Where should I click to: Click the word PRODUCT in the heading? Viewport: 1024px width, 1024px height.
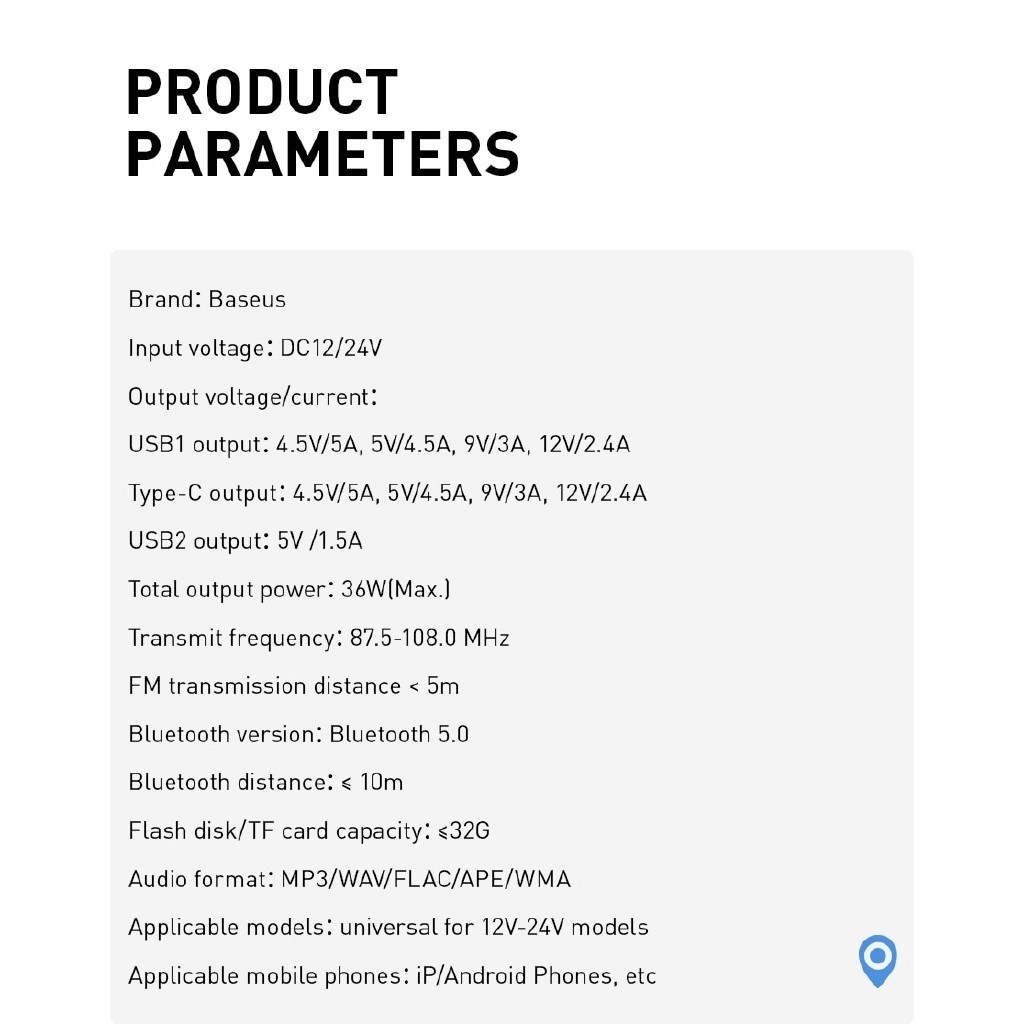click(x=262, y=92)
